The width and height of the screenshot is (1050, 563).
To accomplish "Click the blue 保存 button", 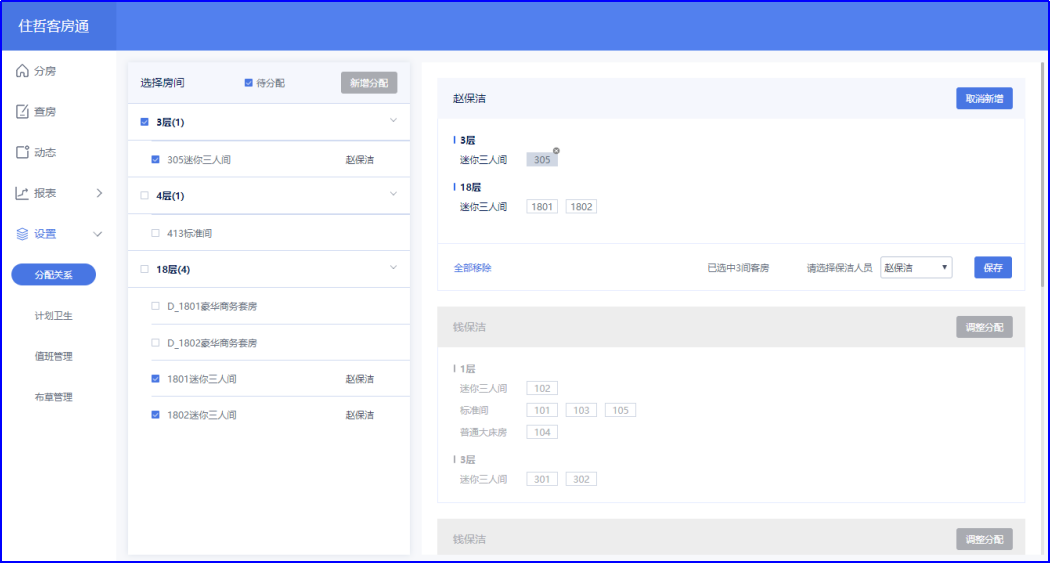I will [992, 268].
